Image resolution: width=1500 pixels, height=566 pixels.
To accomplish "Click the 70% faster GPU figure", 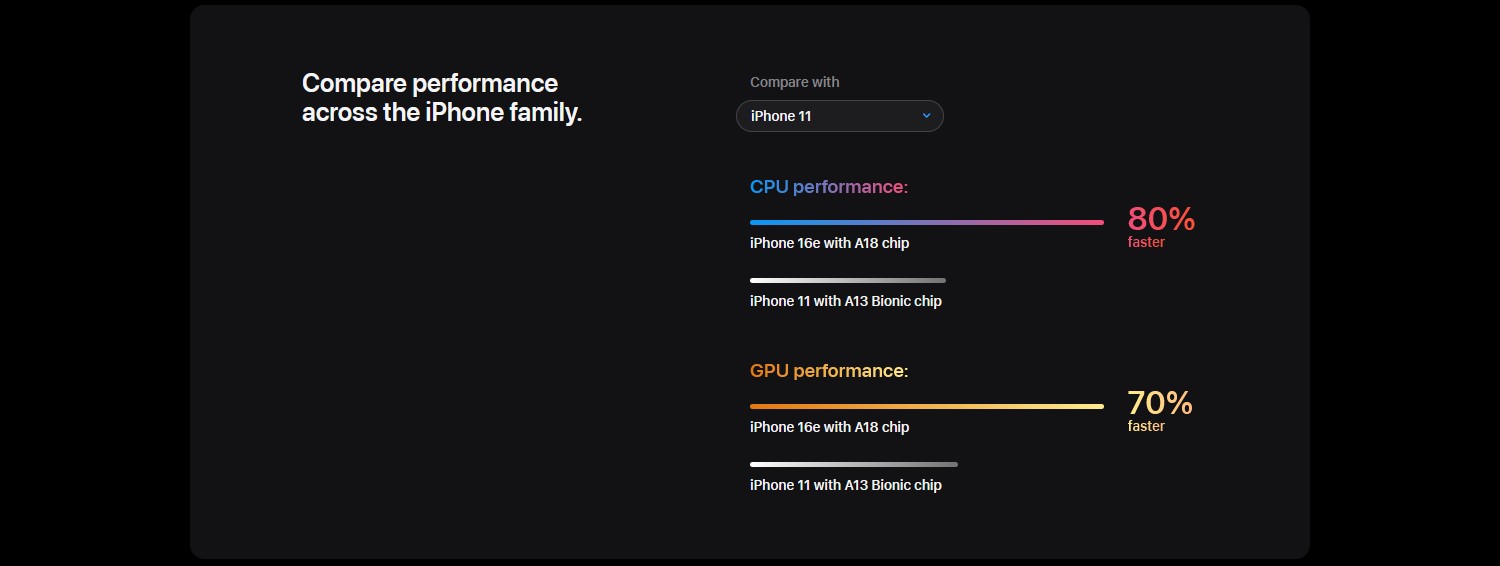I will pos(1160,403).
